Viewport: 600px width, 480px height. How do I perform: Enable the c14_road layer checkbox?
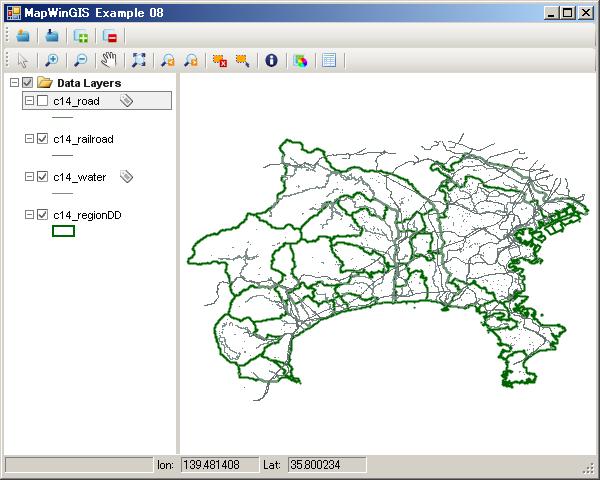[42, 101]
